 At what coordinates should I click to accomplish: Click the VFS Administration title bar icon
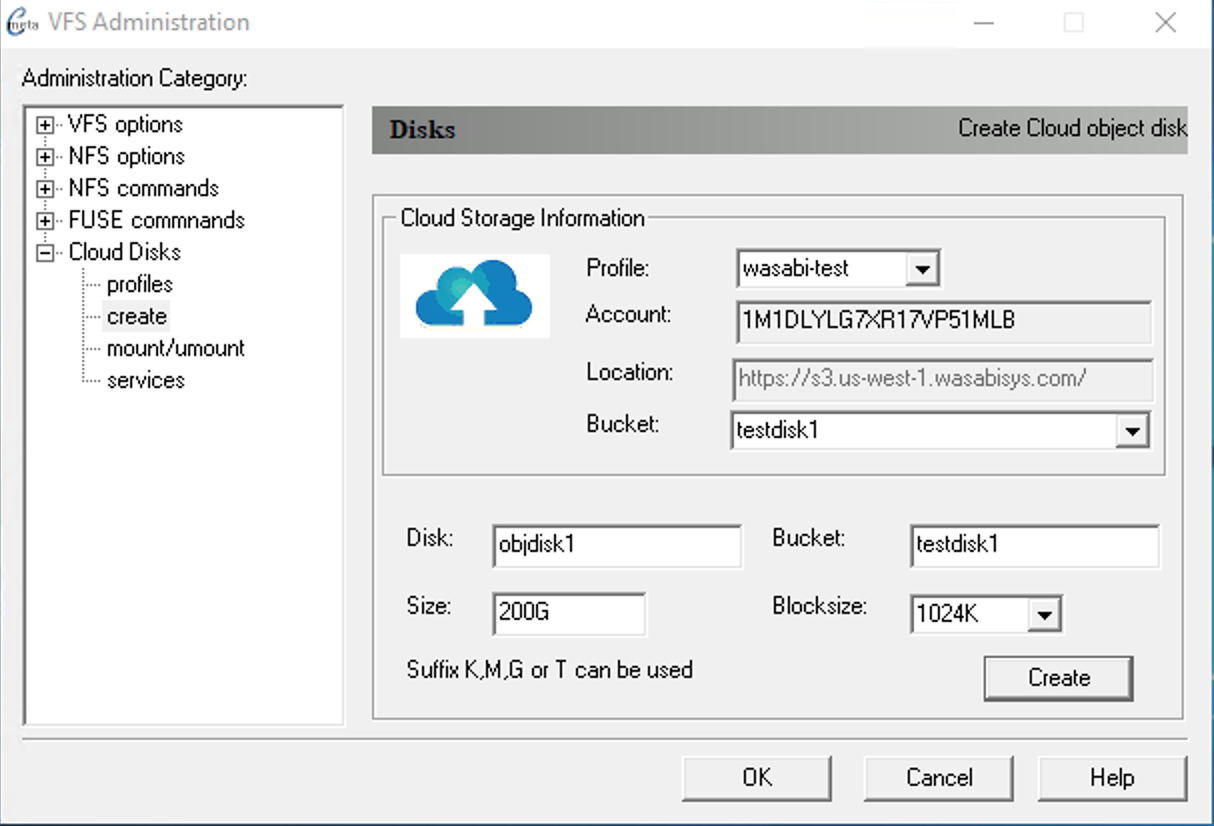pos(22,24)
